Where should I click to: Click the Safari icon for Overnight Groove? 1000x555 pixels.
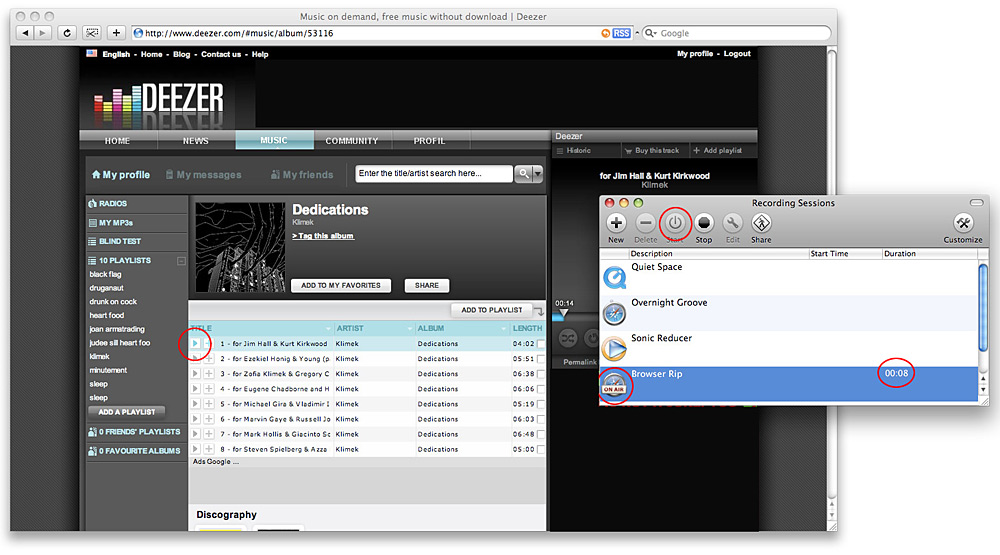click(614, 313)
